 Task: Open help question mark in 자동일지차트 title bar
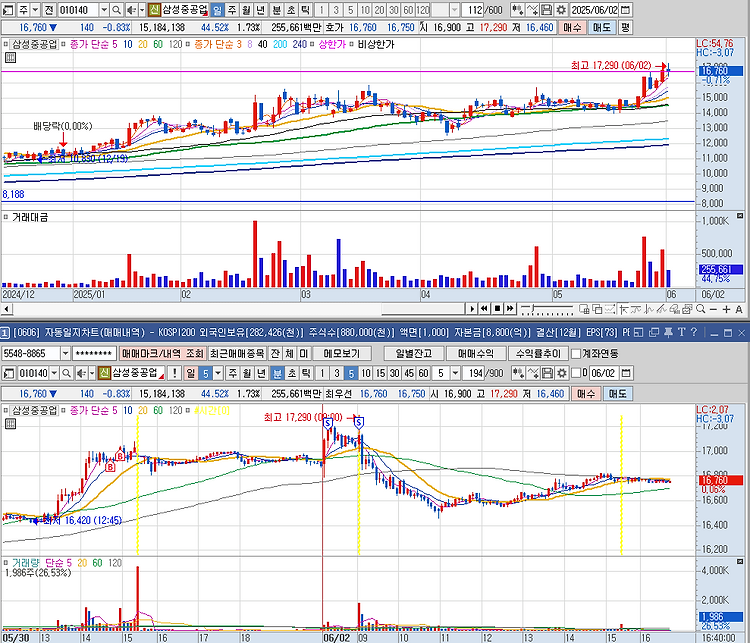[x=694, y=332]
